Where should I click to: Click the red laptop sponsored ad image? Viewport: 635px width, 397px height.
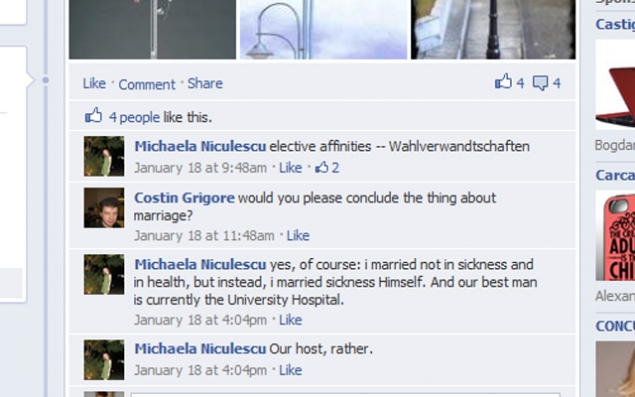click(616, 85)
